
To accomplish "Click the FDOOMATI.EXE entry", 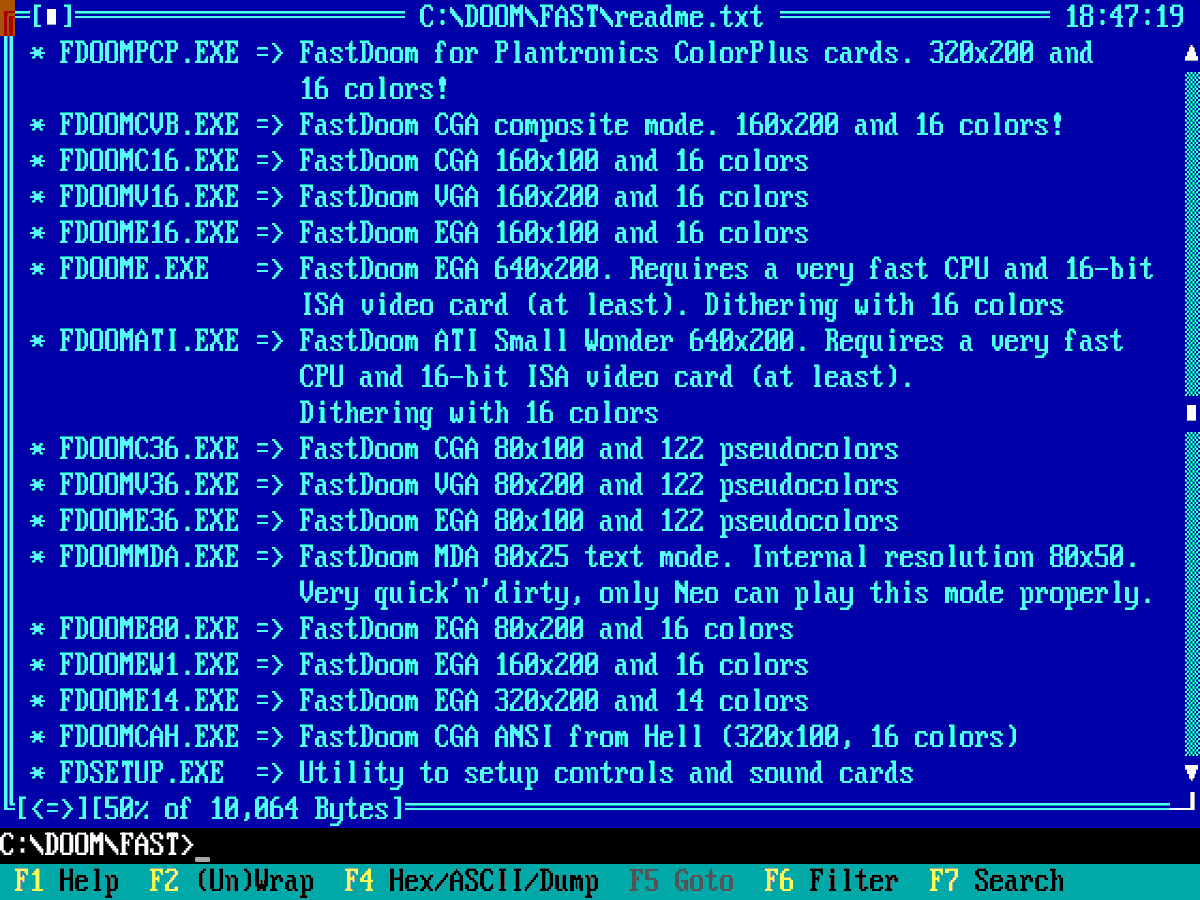I will coord(150,340).
